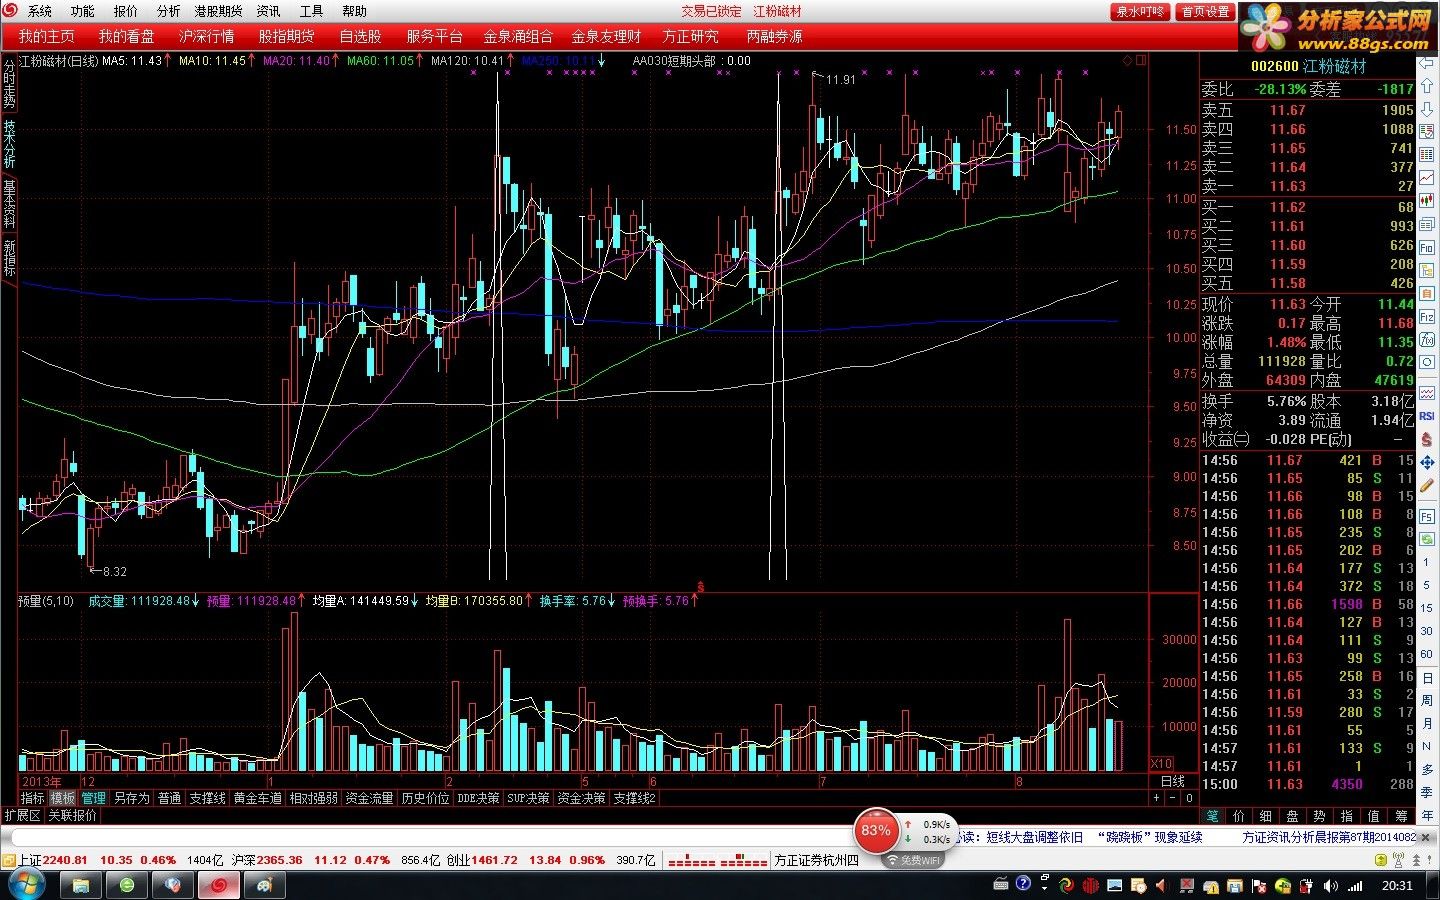The height and width of the screenshot is (900, 1440).
Task: Switch to 1-minute period
Action: (x=1427, y=562)
